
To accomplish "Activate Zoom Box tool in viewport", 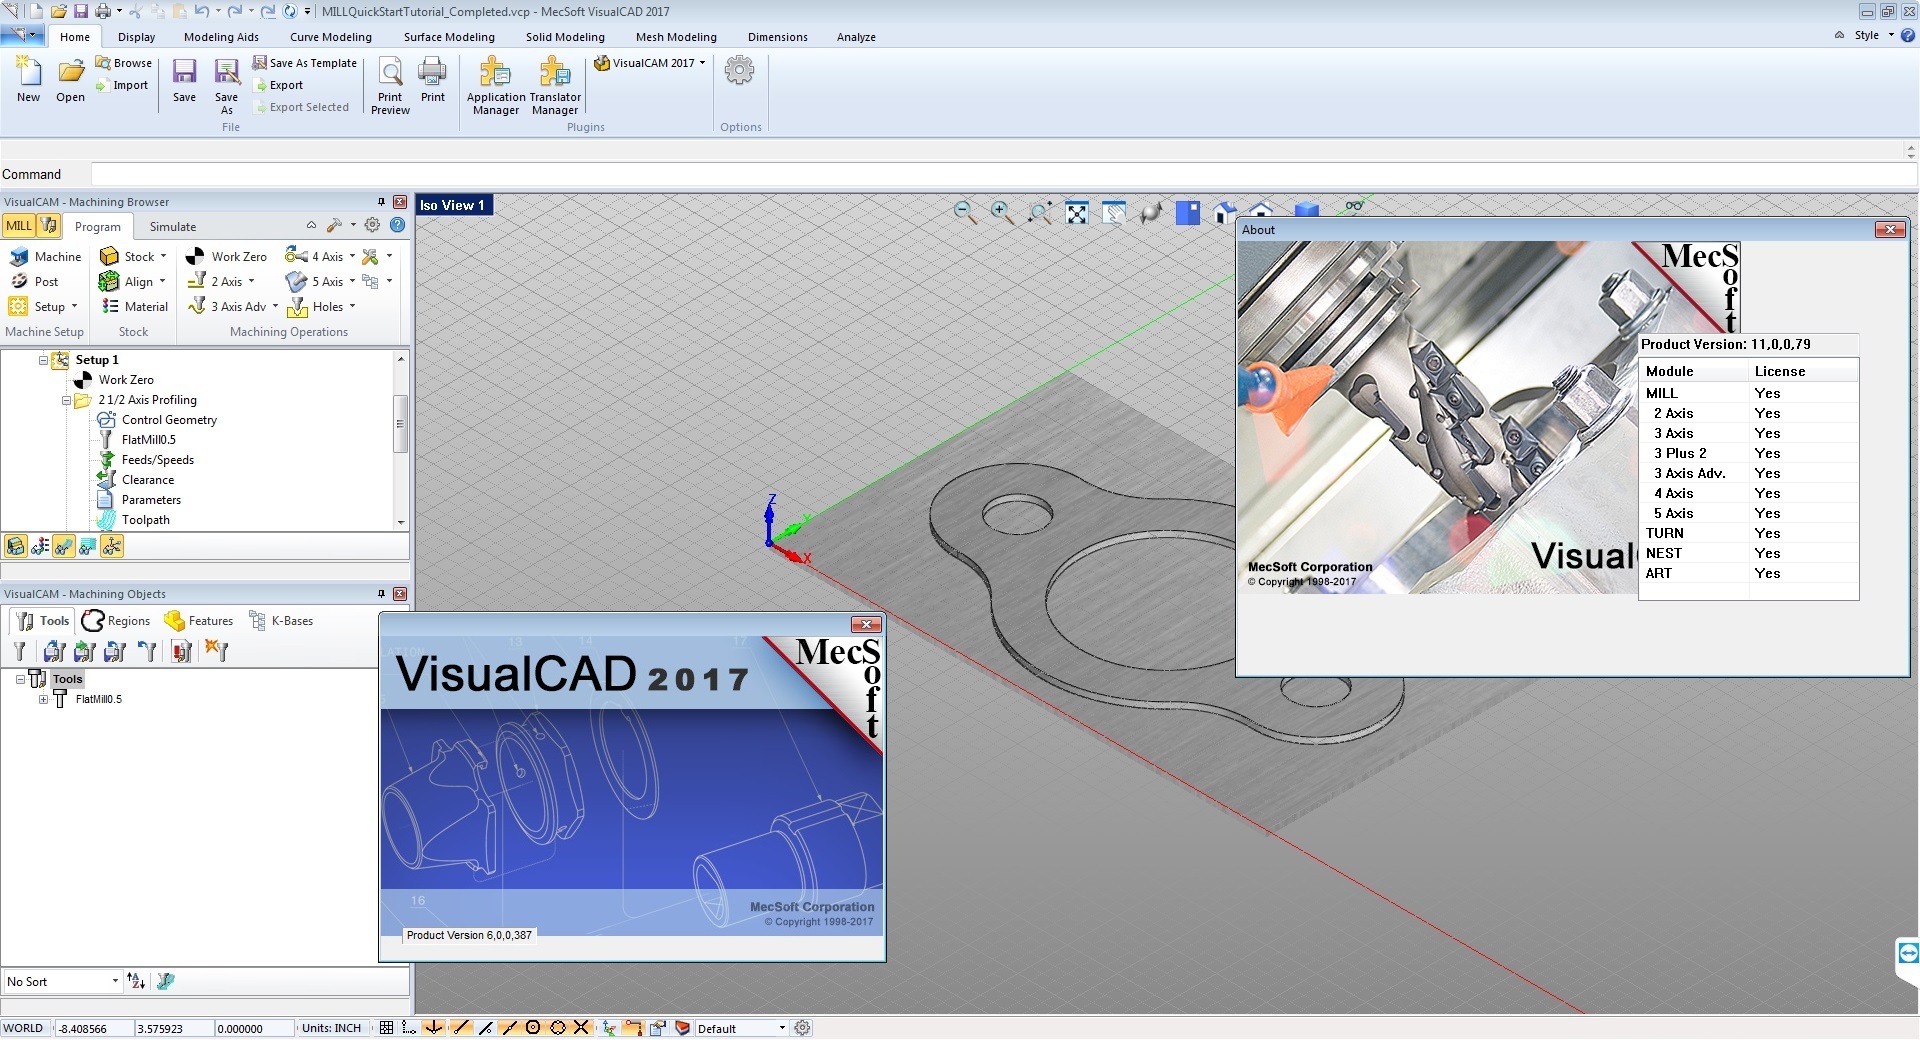I will pyautogui.click(x=1039, y=212).
